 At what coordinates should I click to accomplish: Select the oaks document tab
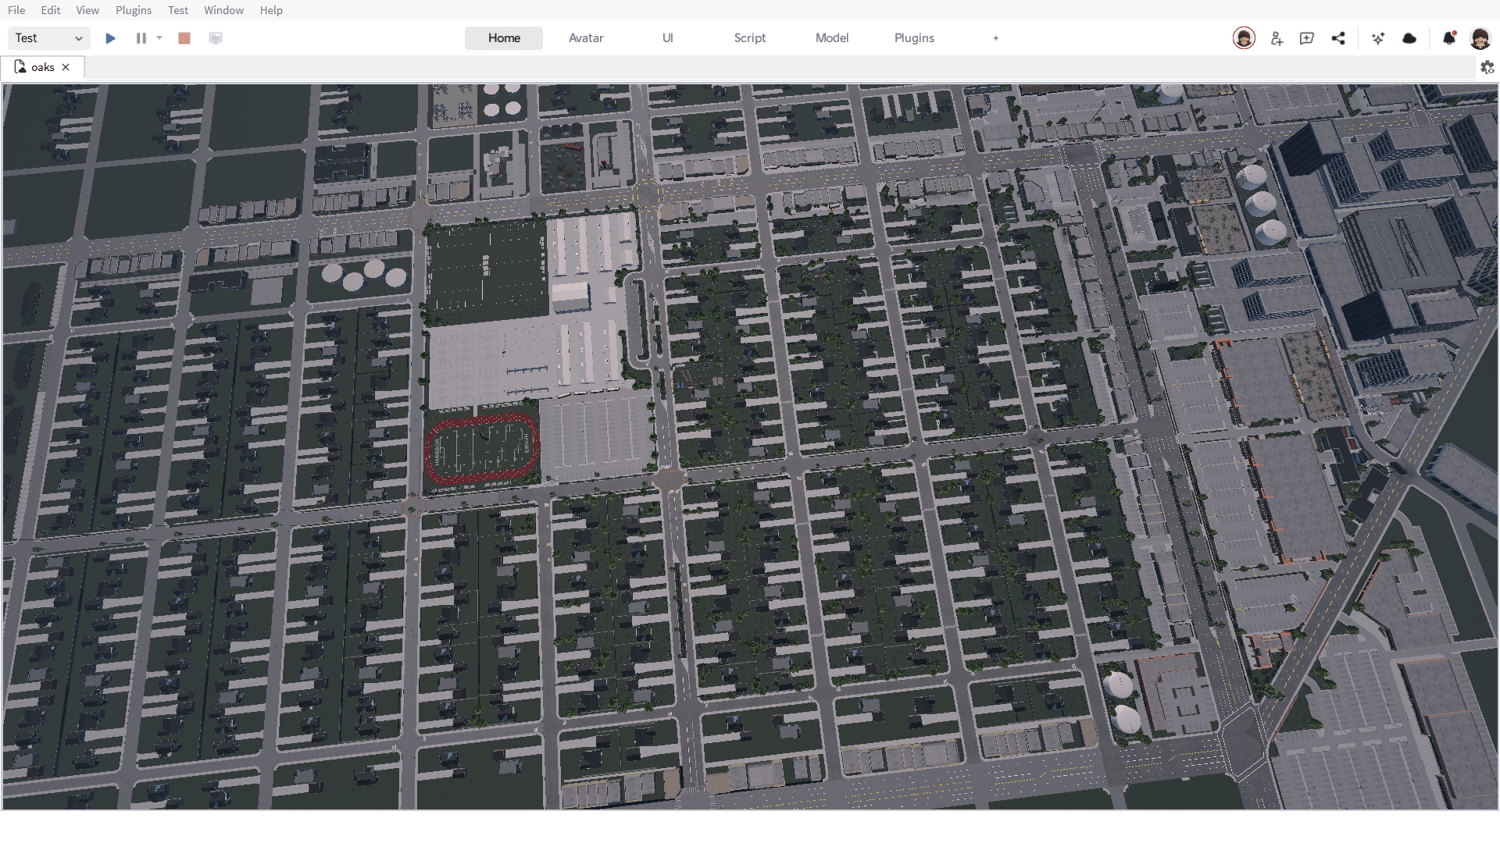click(42, 67)
